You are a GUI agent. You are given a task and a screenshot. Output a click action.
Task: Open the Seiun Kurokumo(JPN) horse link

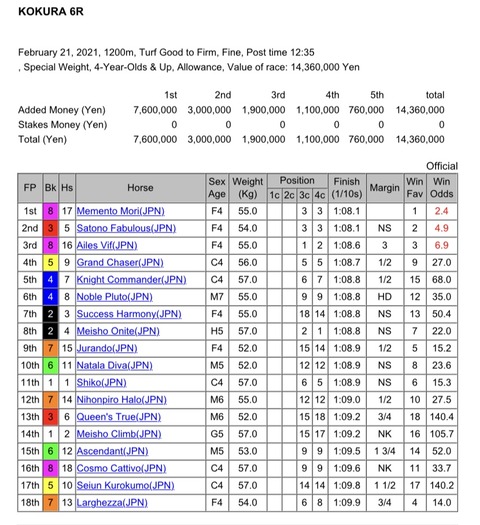click(x=125, y=485)
